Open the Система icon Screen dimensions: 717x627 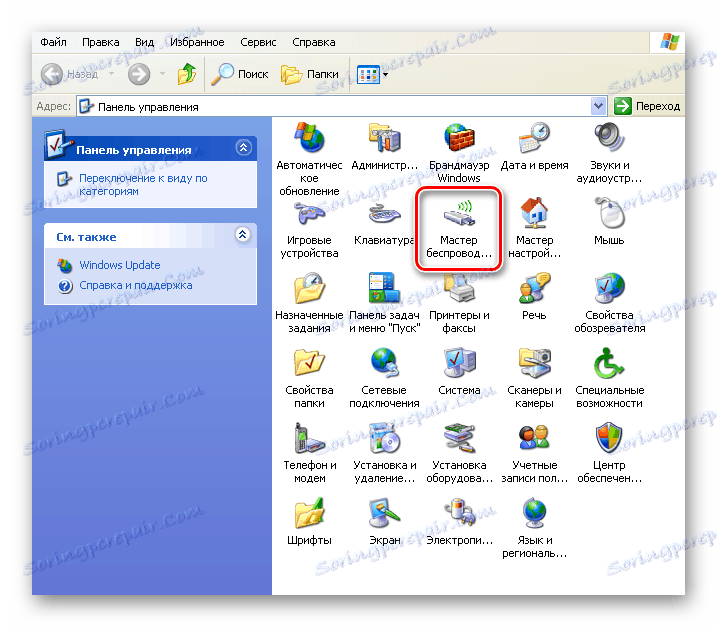click(x=459, y=363)
